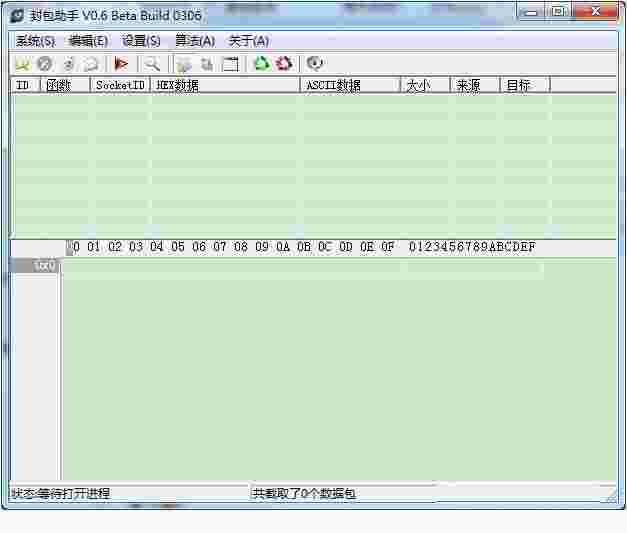Click the hex offset header 05
The width and height of the screenshot is (627, 533).
point(178,247)
